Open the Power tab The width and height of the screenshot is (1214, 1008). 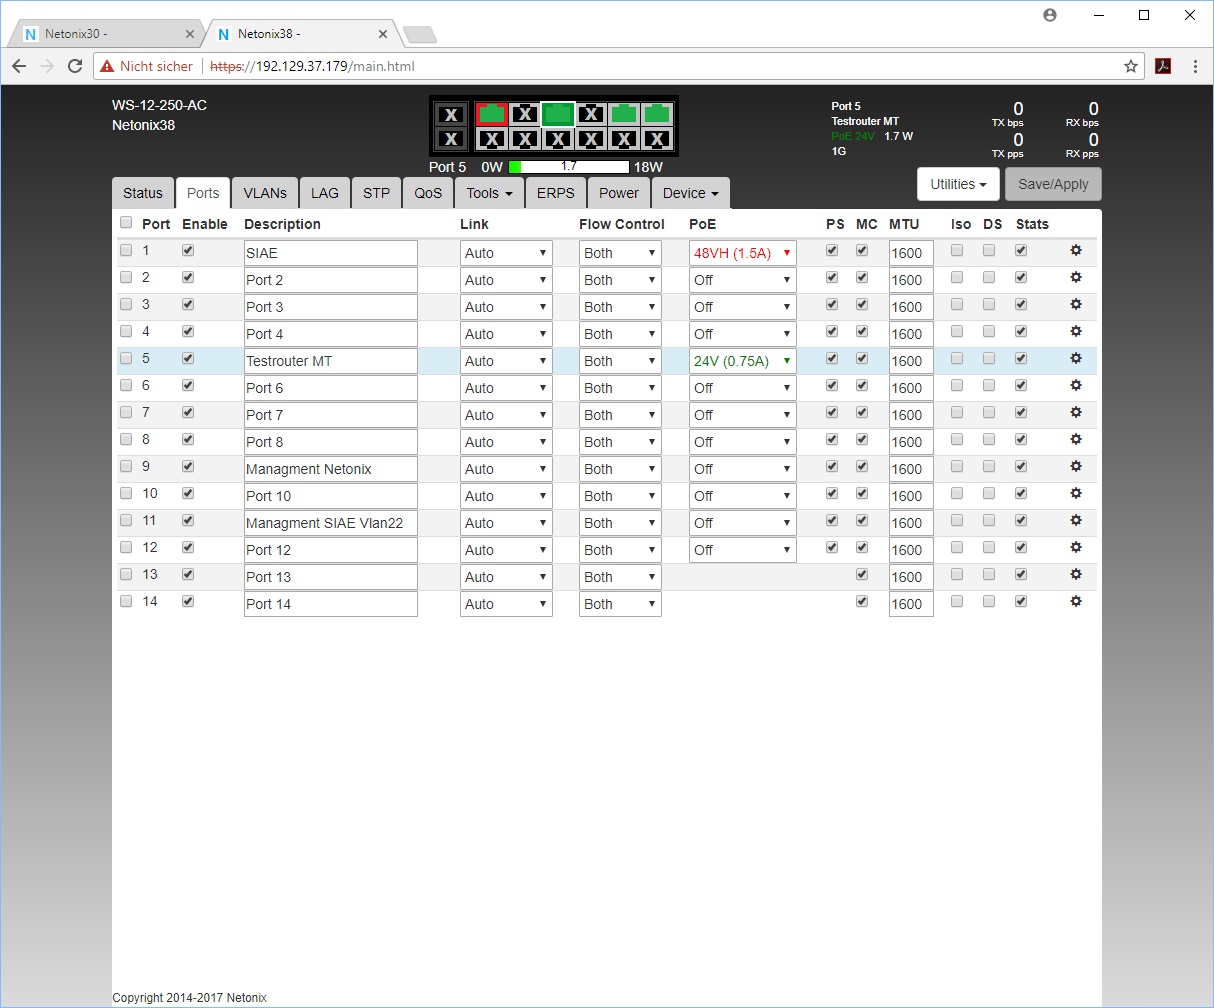pyautogui.click(x=619, y=193)
